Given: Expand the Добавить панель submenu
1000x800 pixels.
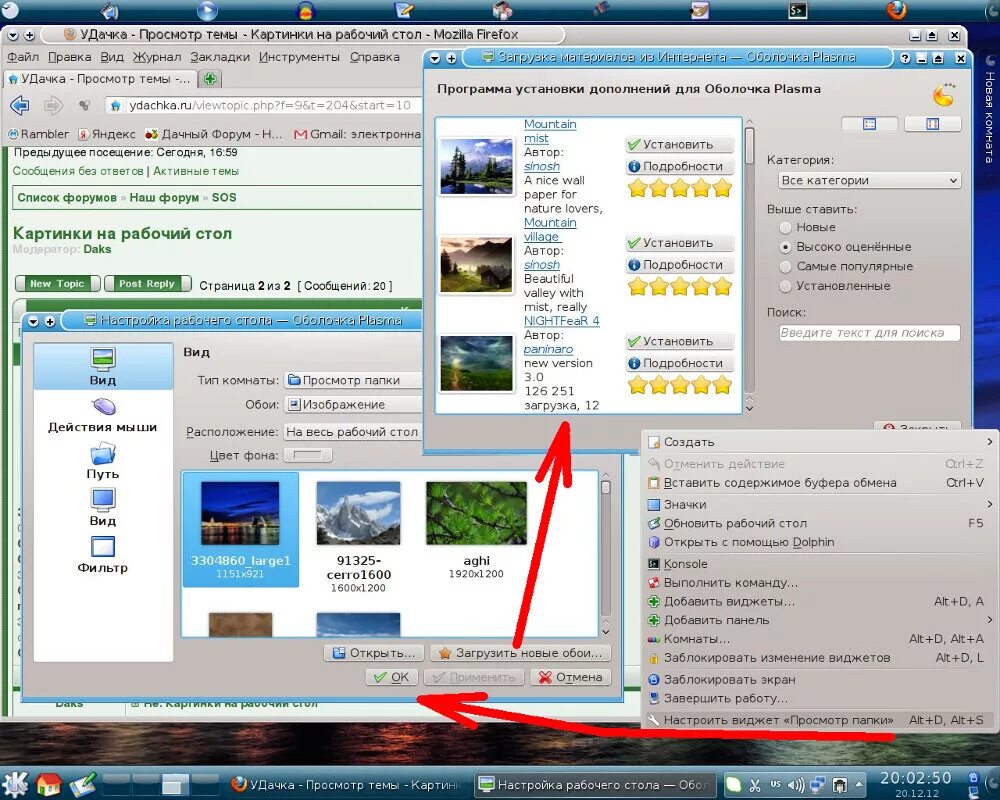Looking at the screenshot, I should 820,620.
